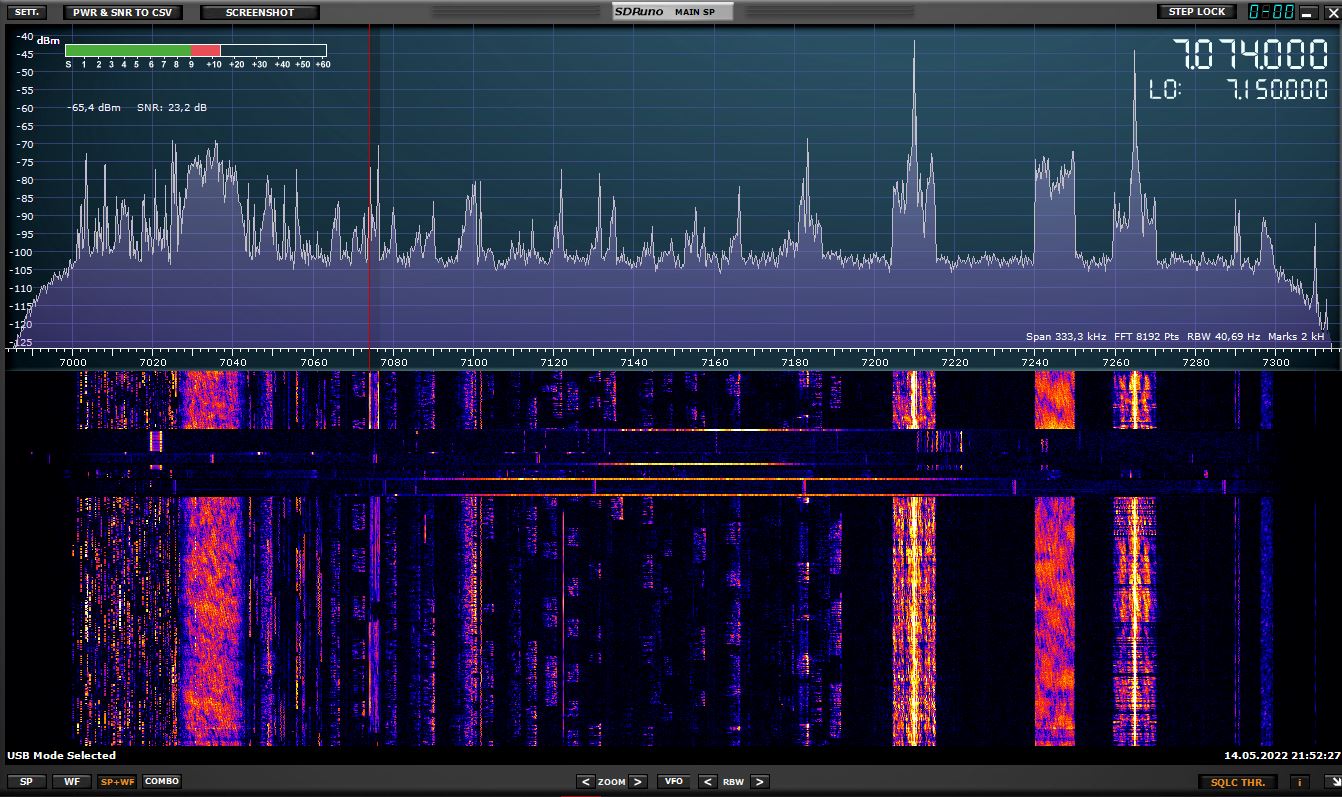Click the 7000 label on frequency scale
This screenshot has height=797, width=1342.
coord(73,362)
